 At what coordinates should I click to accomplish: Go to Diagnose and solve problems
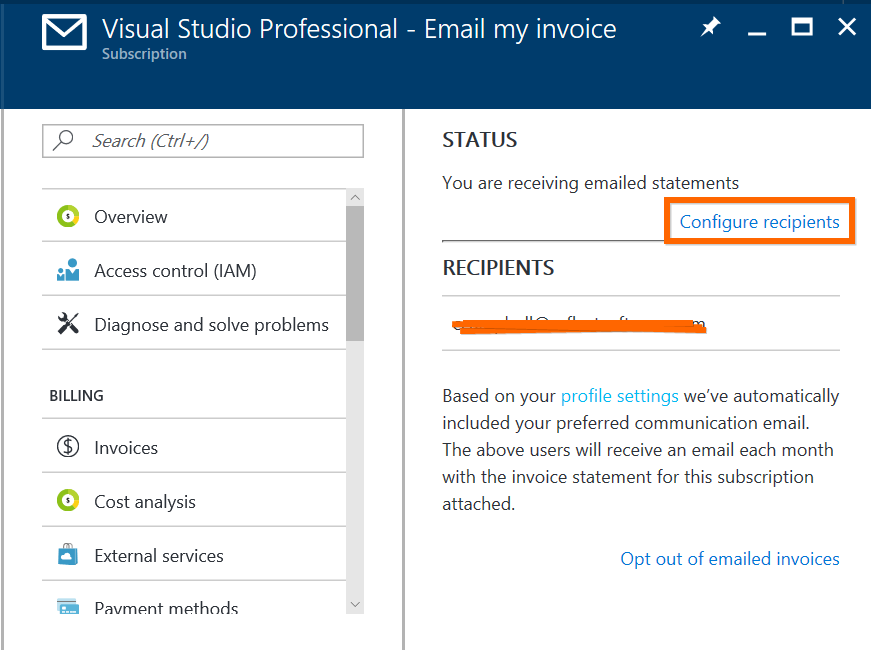pos(211,325)
